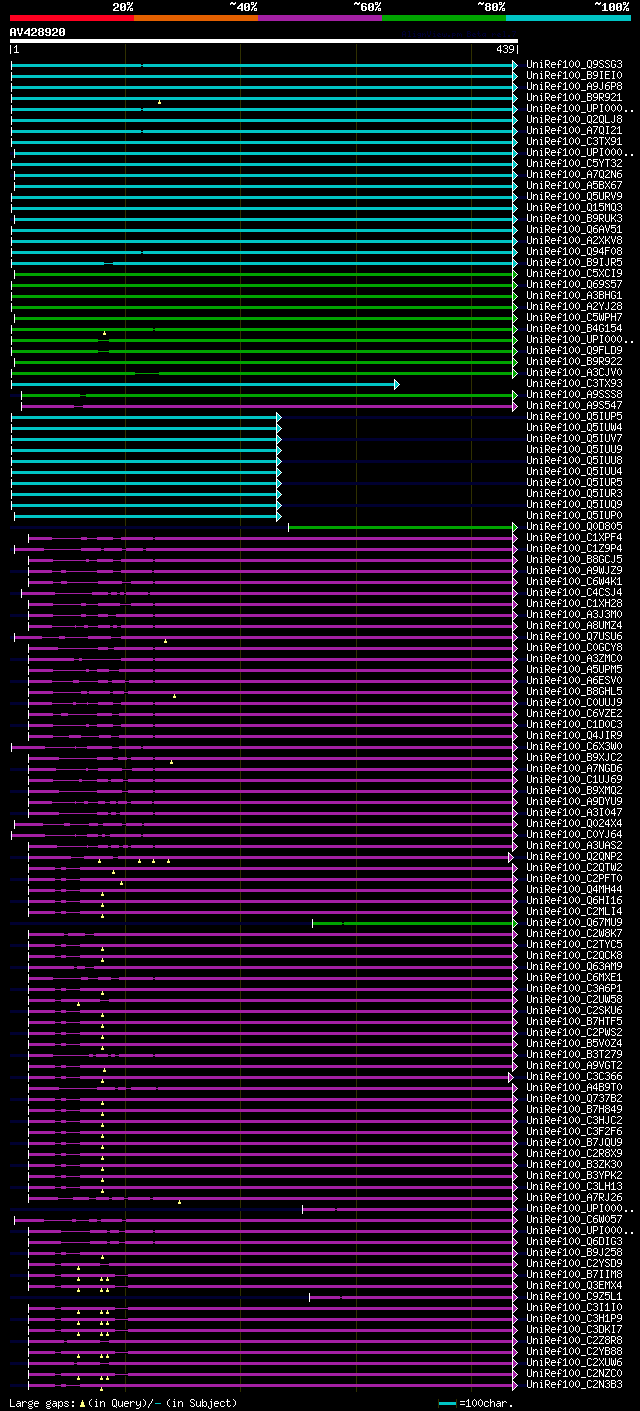Select hit label UniRef100_Q6DIG3

coord(574,1242)
